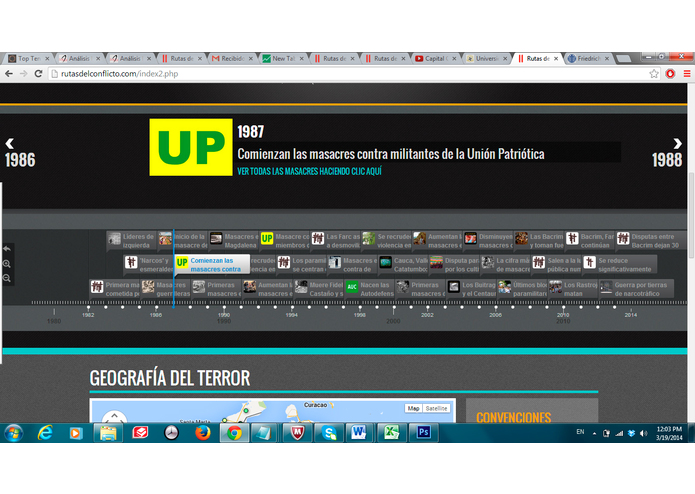Select 'Masacres contra de' middle-row event
The width and height of the screenshot is (695, 494).
click(352, 265)
